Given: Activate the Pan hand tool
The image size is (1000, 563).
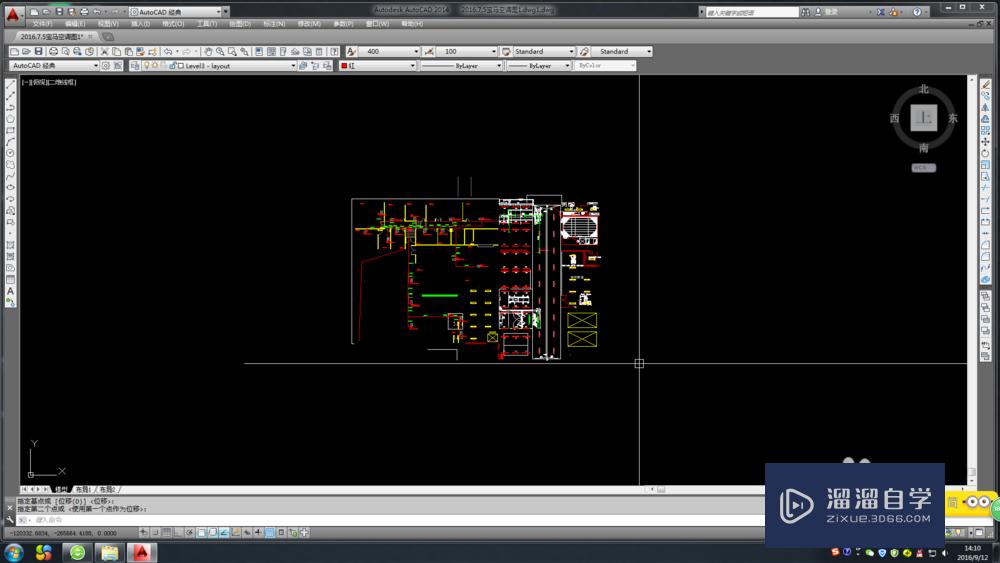Looking at the screenshot, I should (x=208, y=52).
